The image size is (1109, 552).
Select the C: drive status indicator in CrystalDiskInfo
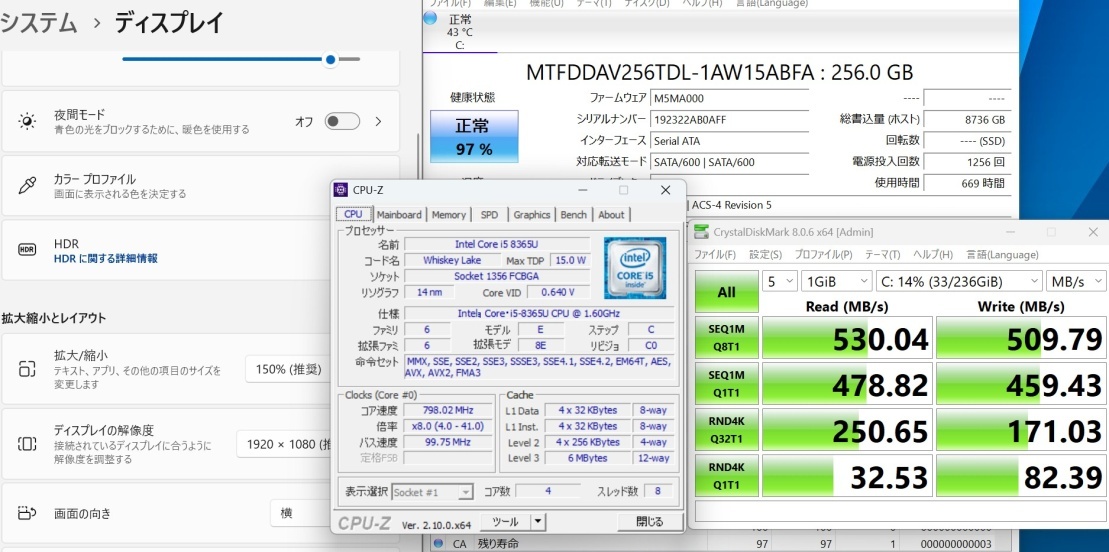point(460,31)
